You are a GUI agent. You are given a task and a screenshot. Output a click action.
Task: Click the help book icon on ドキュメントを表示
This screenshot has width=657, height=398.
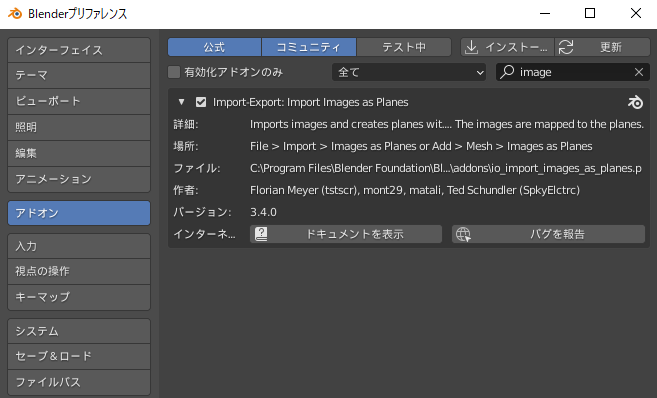tap(261, 234)
